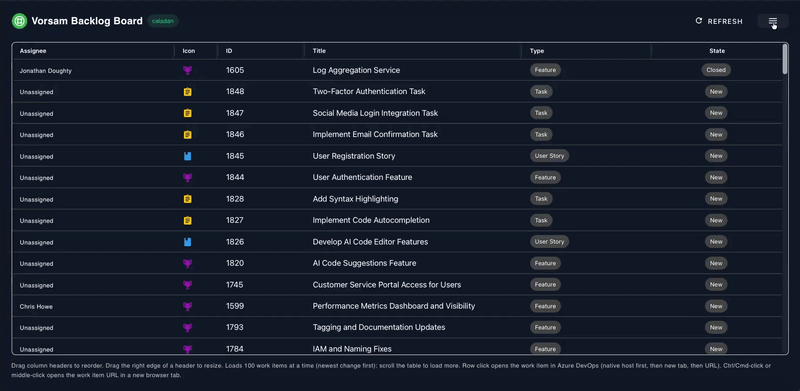Click the Feature type badge for 1605
This screenshot has height=391, width=800.
click(x=545, y=70)
